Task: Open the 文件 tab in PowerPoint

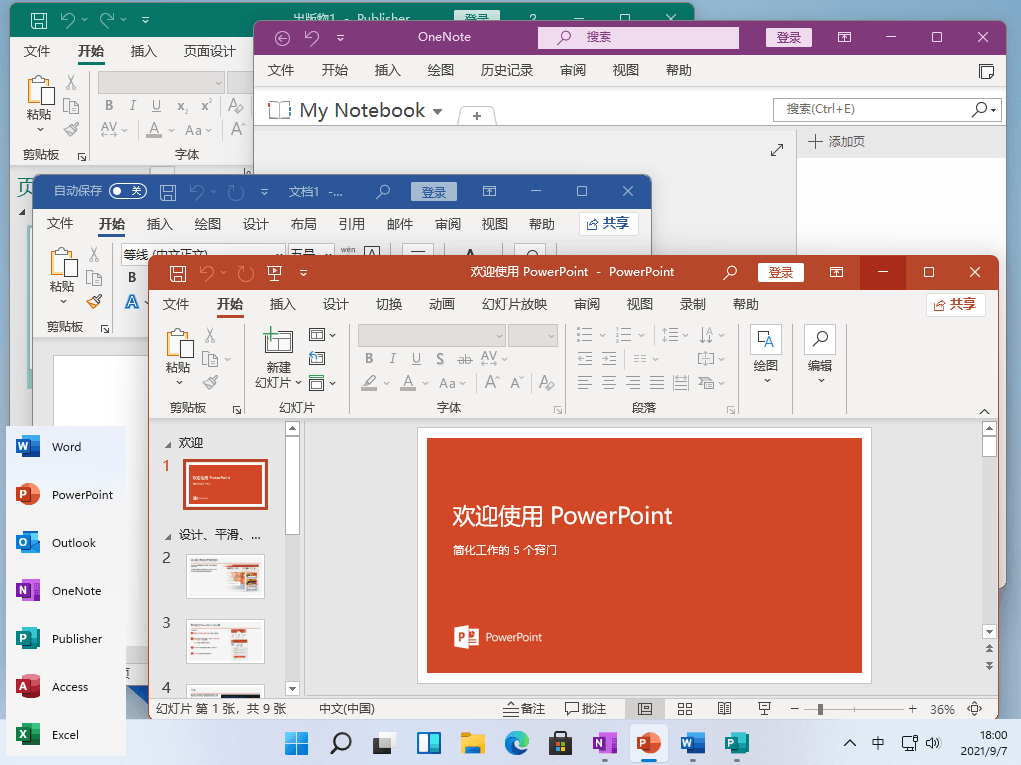Action: pyautogui.click(x=176, y=304)
